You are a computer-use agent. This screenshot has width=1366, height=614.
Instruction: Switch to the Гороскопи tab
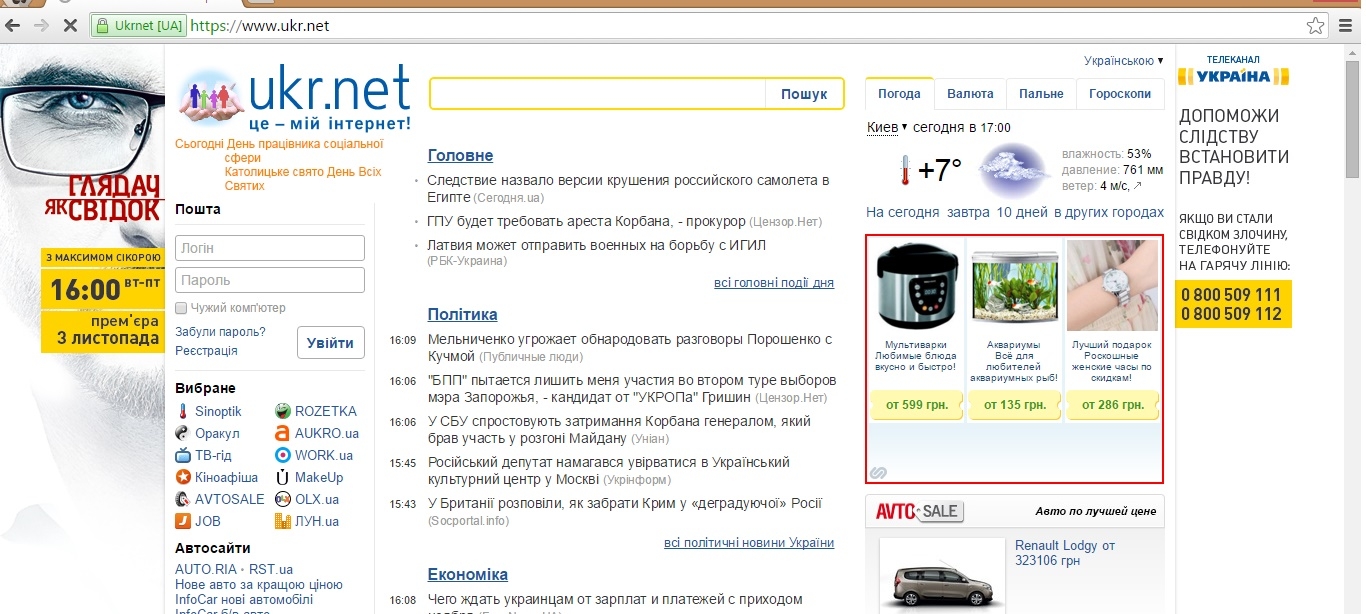1120,93
